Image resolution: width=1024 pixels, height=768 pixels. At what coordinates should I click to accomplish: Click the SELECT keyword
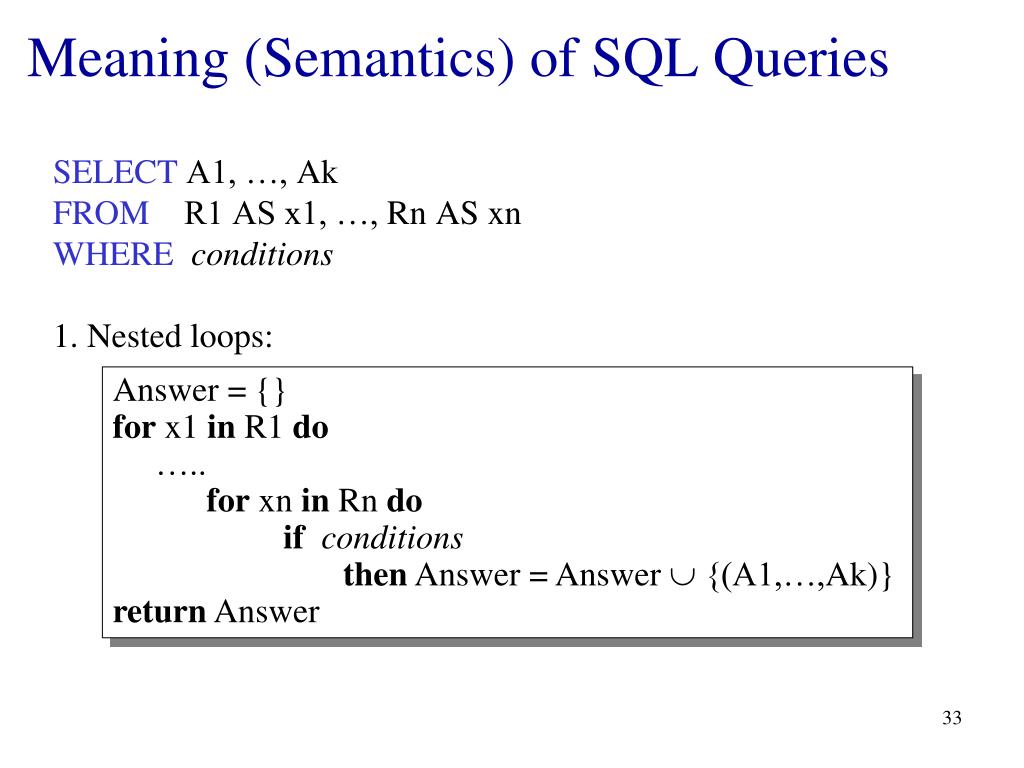tap(115, 173)
